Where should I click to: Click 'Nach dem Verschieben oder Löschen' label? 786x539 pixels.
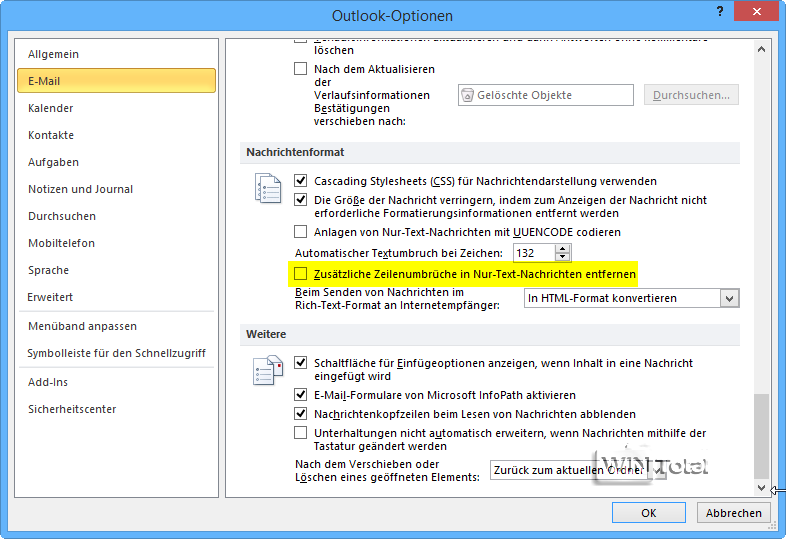[x=387, y=471]
